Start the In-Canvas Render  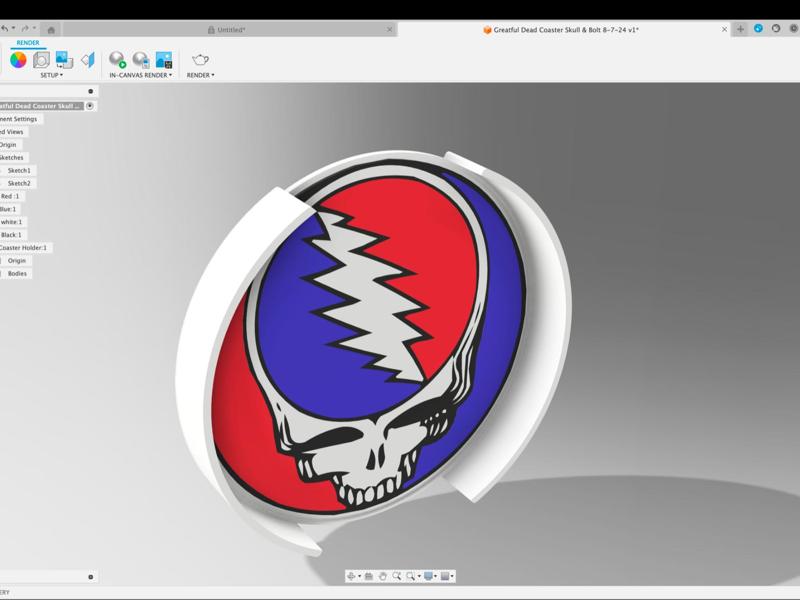(x=117, y=60)
